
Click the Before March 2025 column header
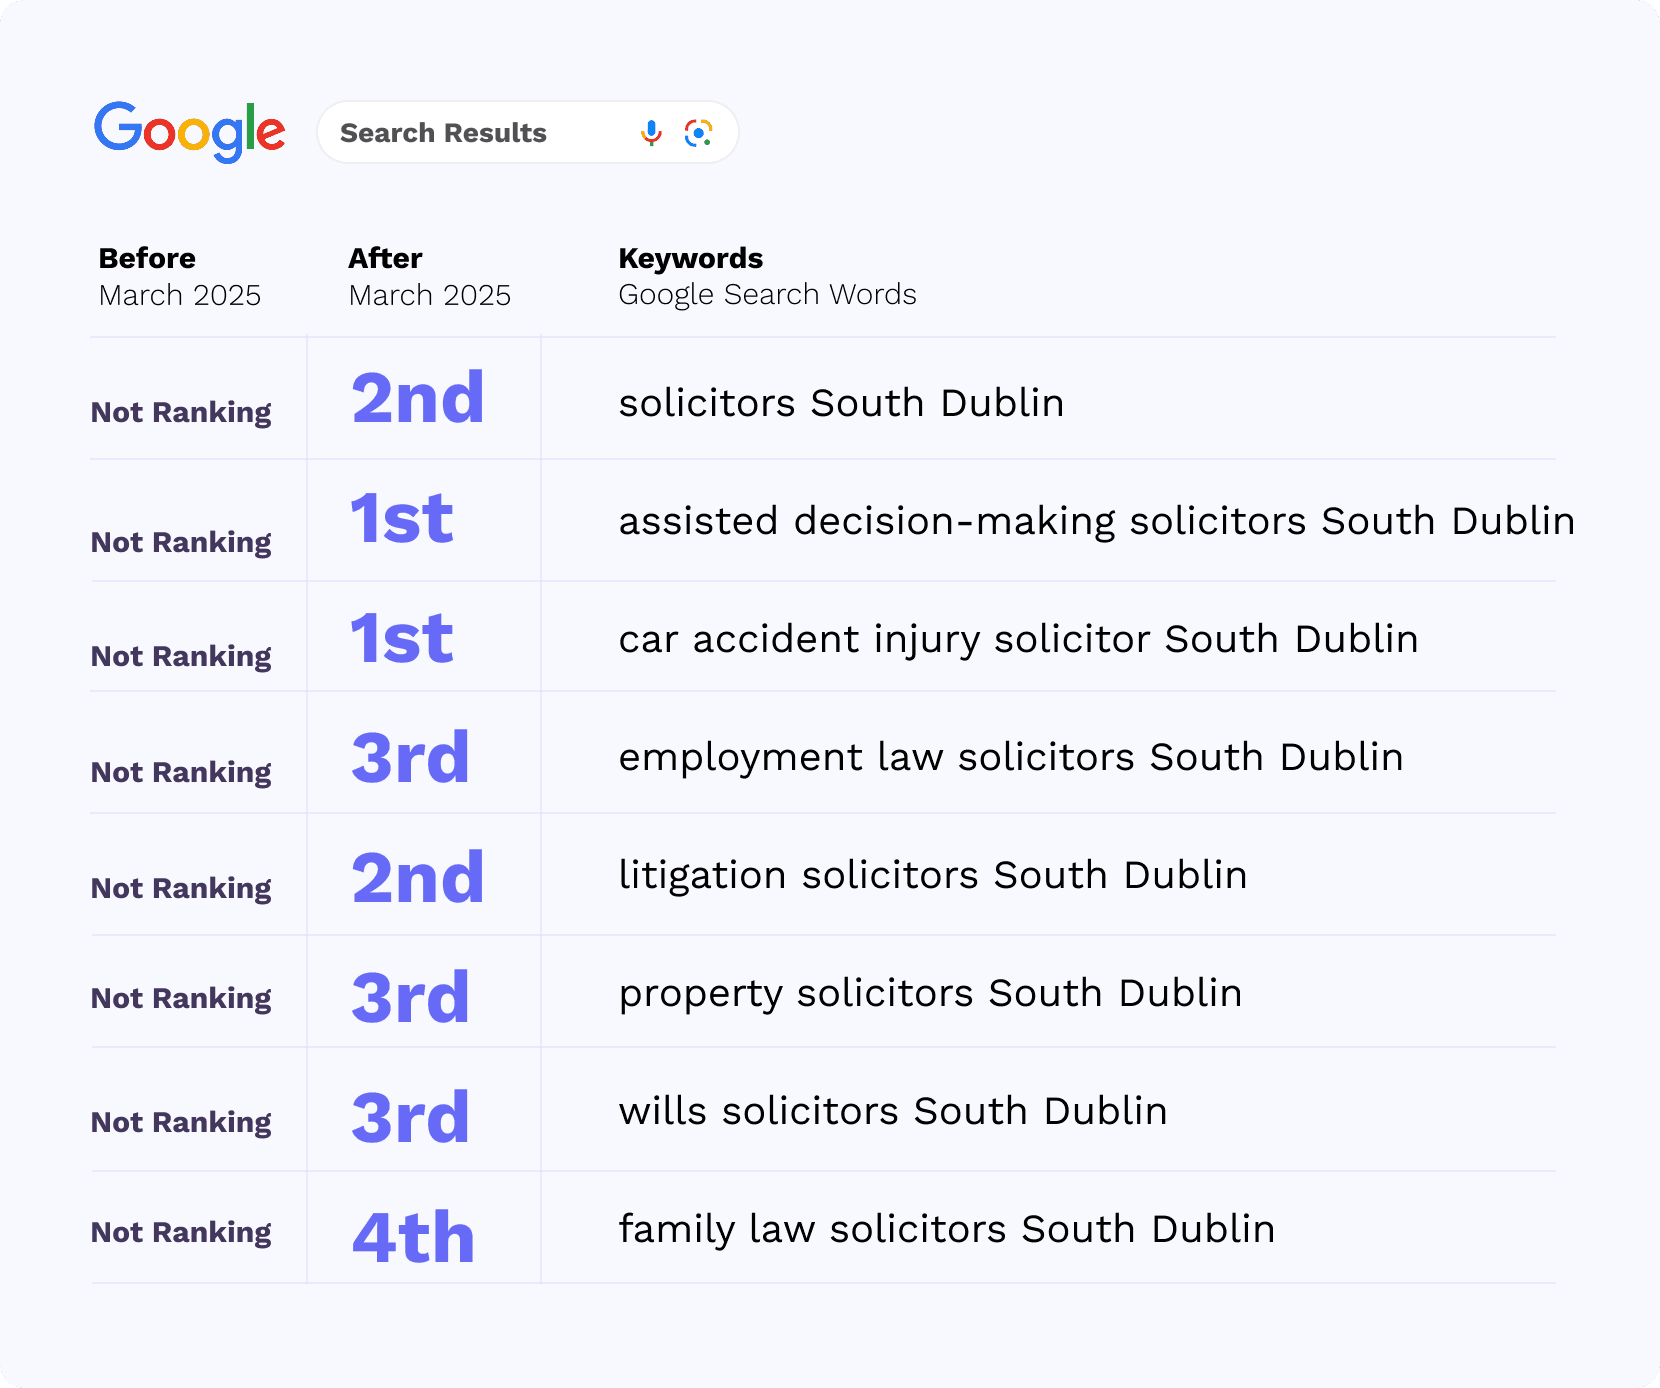point(179,277)
